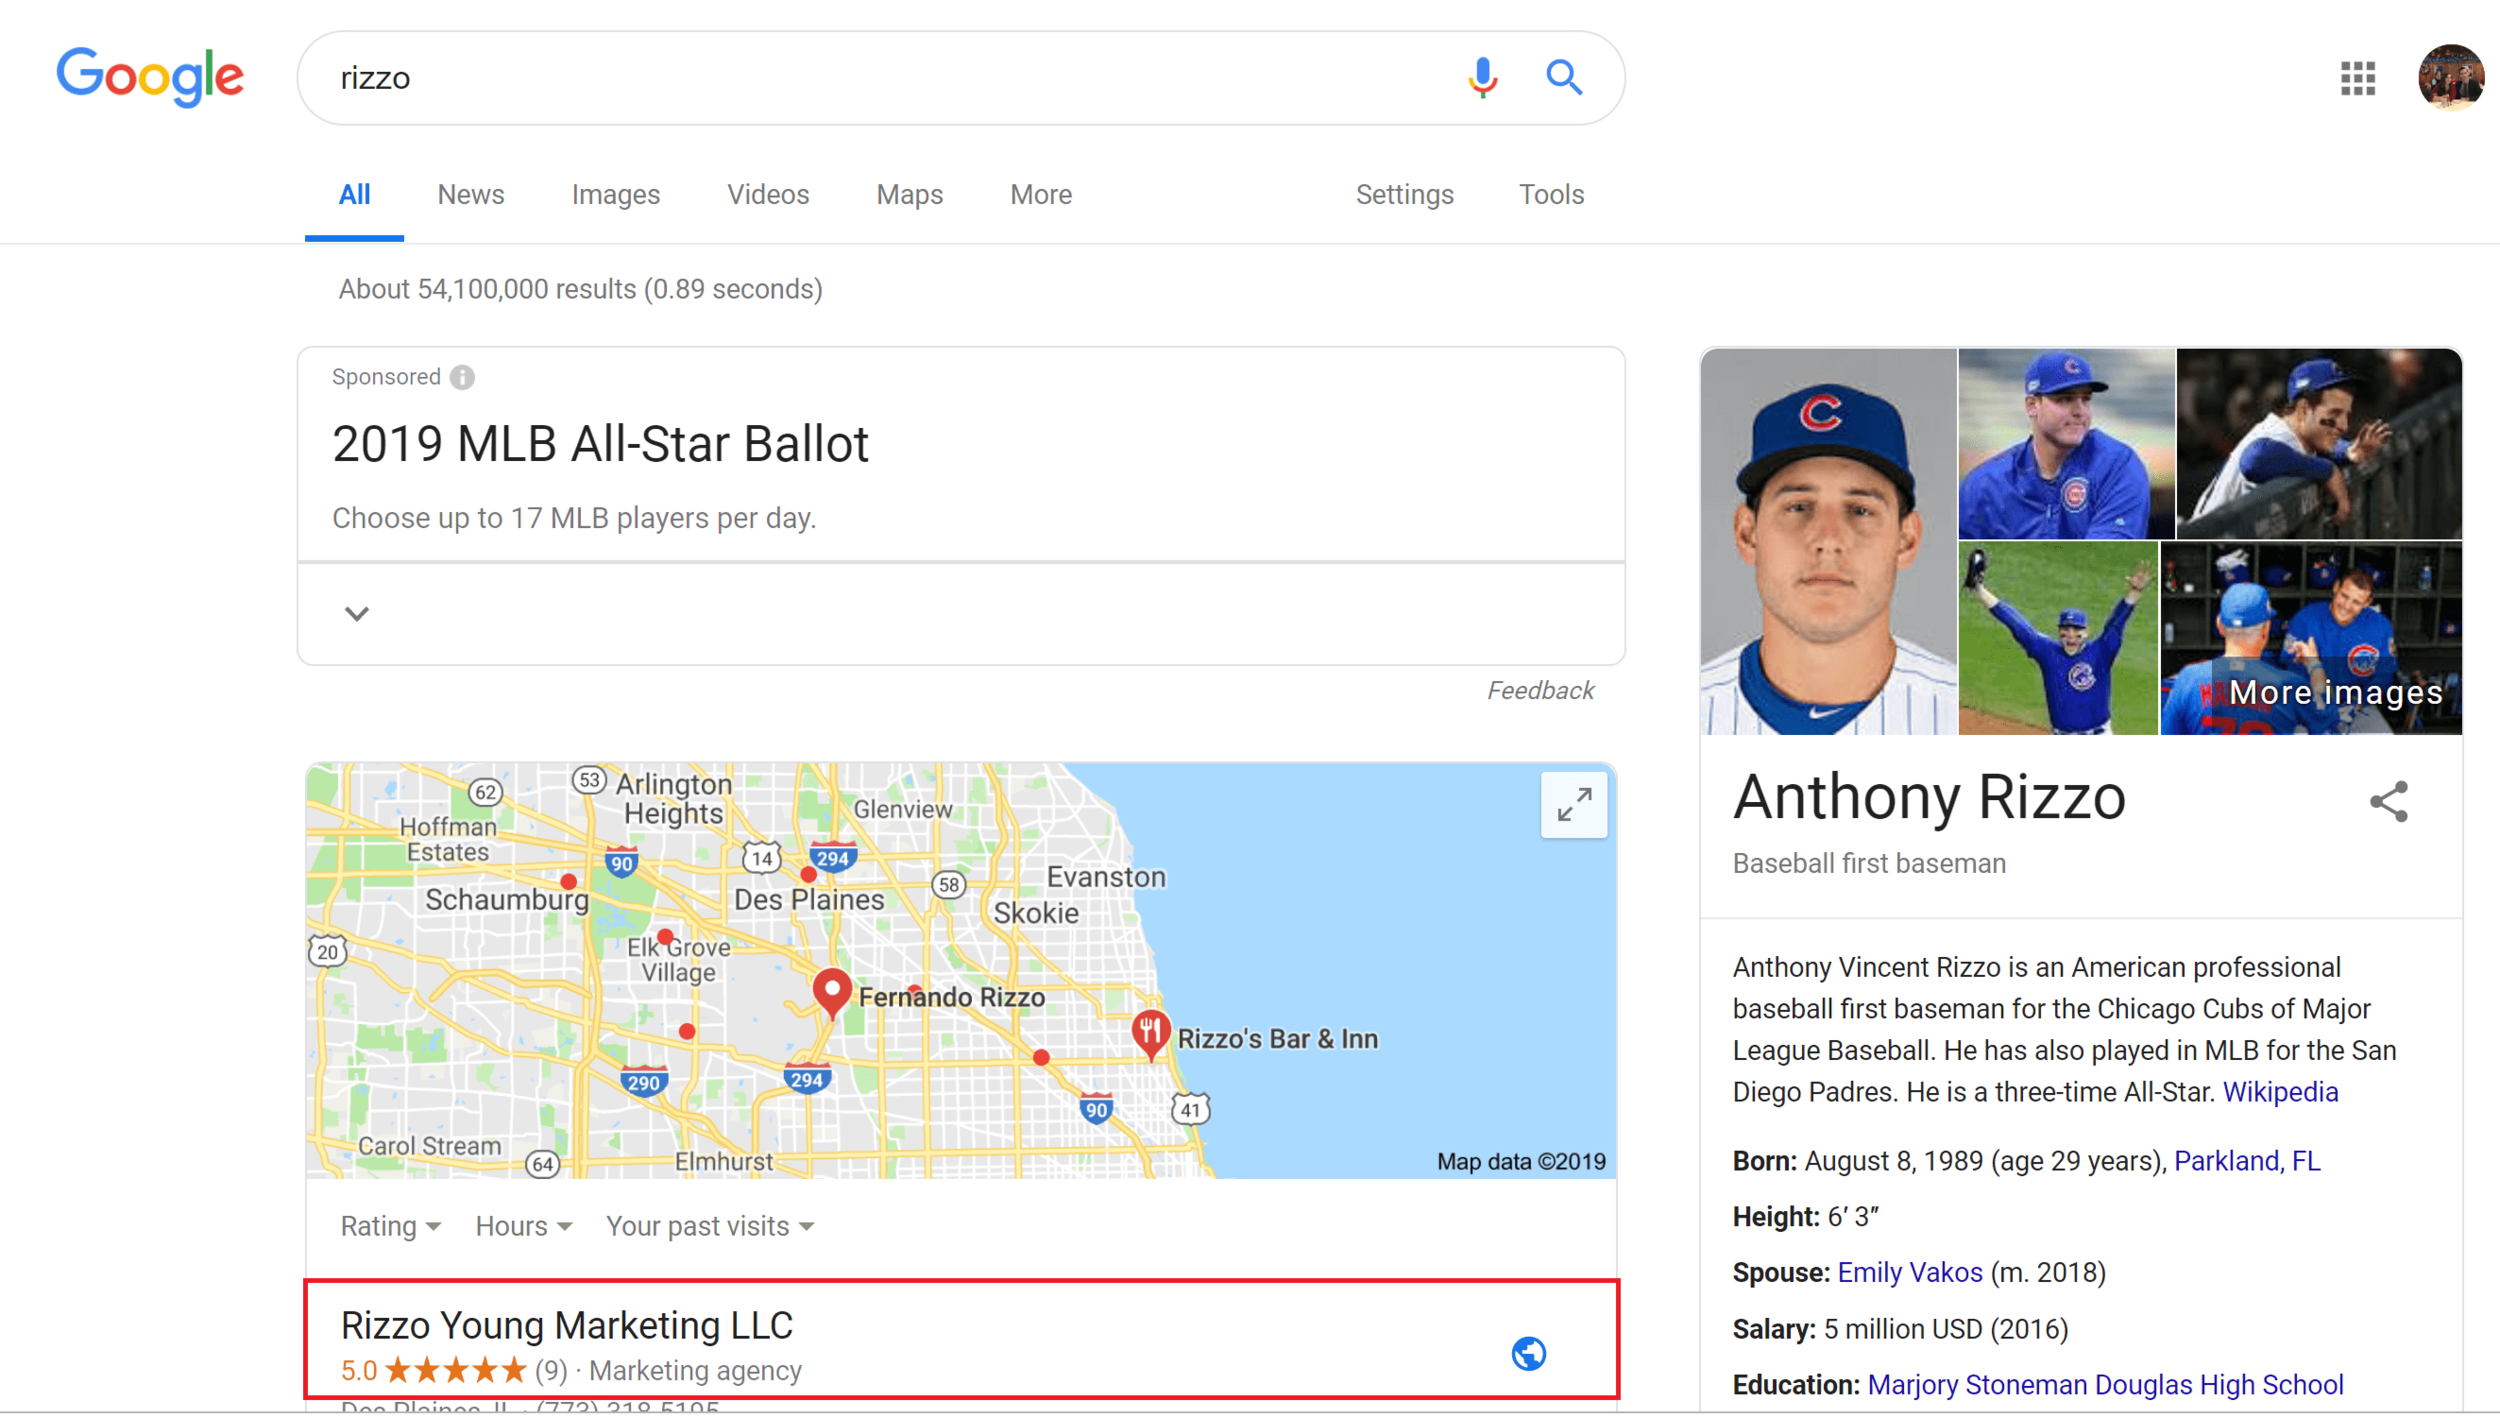
Task: Click the blue search magnifier icon
Action: [1564, 77]
